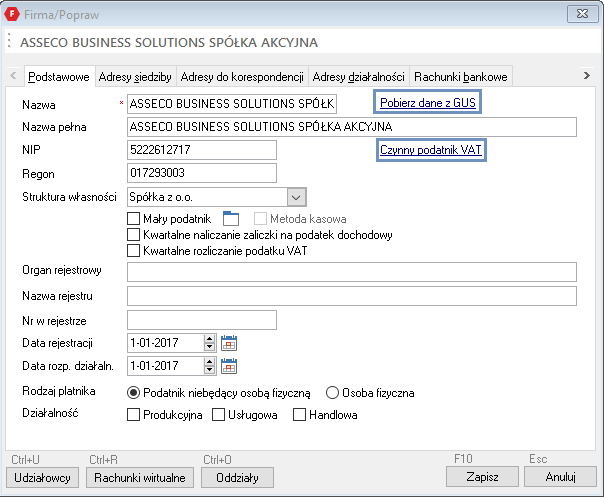Save changes with Zapisz button
This screenshot has width=604, height=497.
[482, 477]
